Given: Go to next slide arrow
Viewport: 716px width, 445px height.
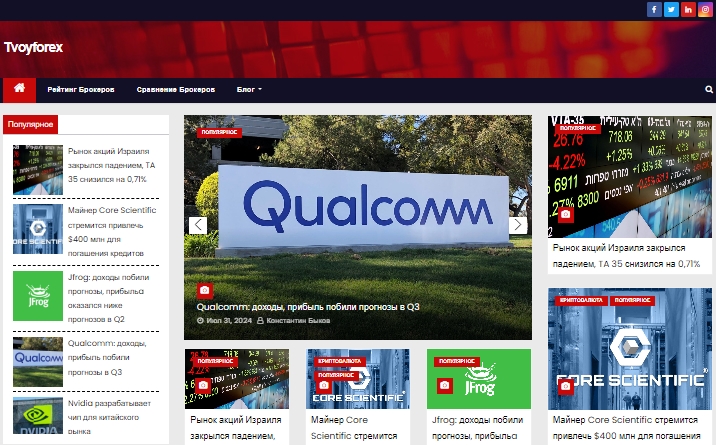Looking at the screenshot, I should (x=518, y=225).
